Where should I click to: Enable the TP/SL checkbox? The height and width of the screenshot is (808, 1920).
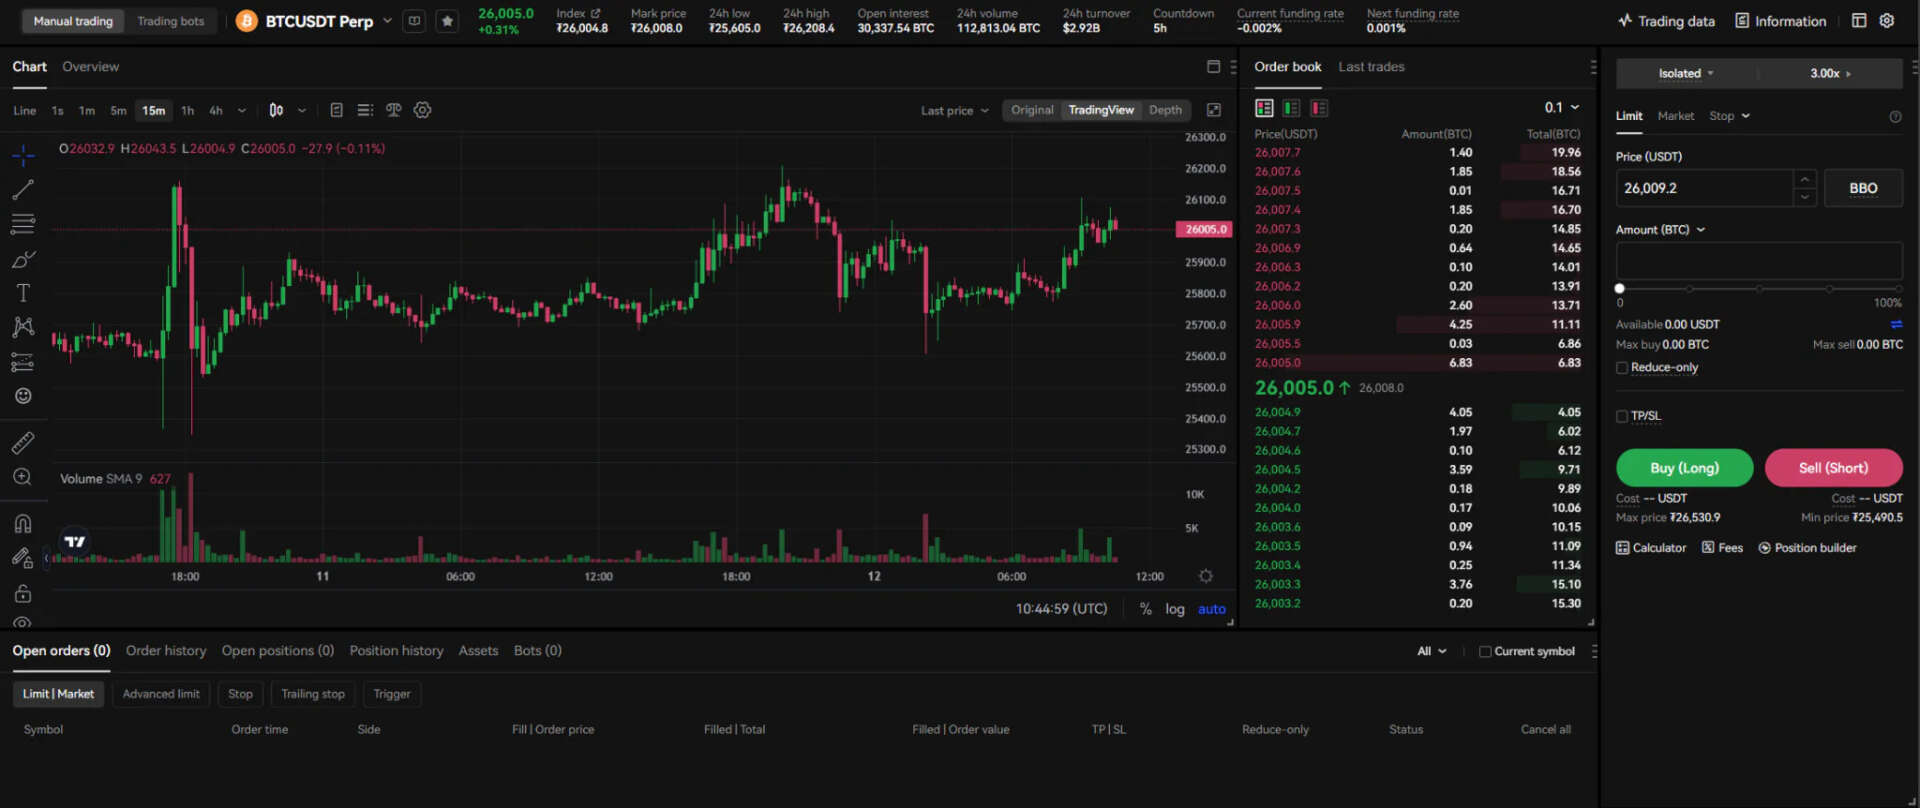pyautogui.click(x=1622, y=416)
